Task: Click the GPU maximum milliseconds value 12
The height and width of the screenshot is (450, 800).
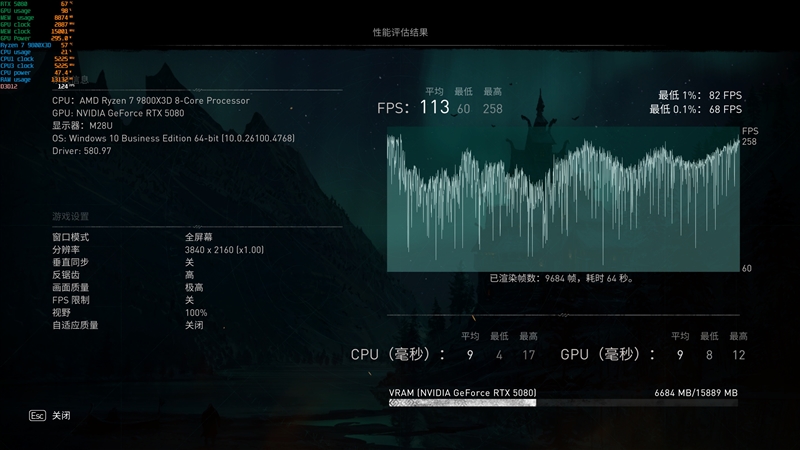Action: [x=739, y=355]
